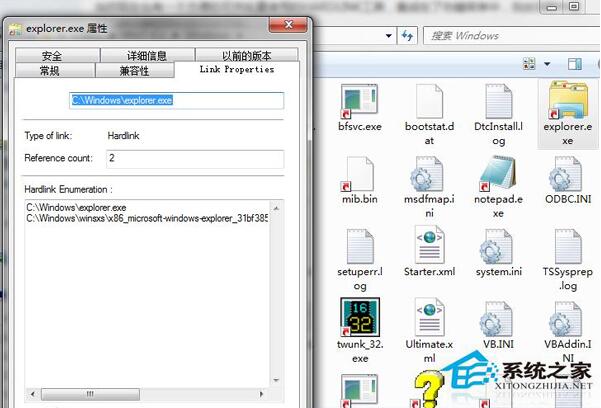
Task: Click the left arrow of horizontal scrollbar
Action: point(33,394)
